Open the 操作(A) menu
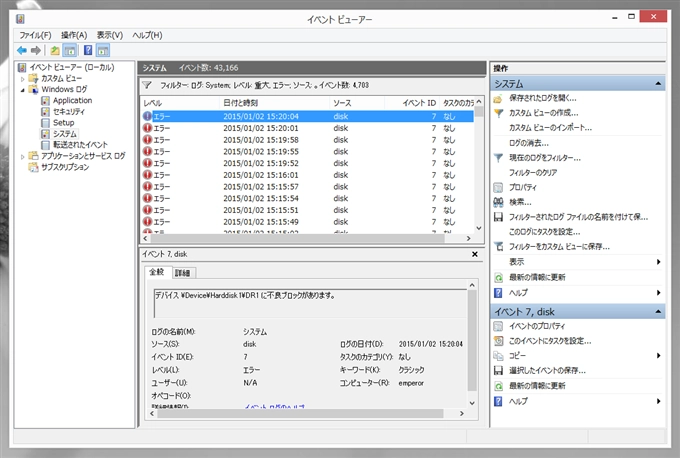The width and height of the screenshot is (680, 458). click(74, 35)
